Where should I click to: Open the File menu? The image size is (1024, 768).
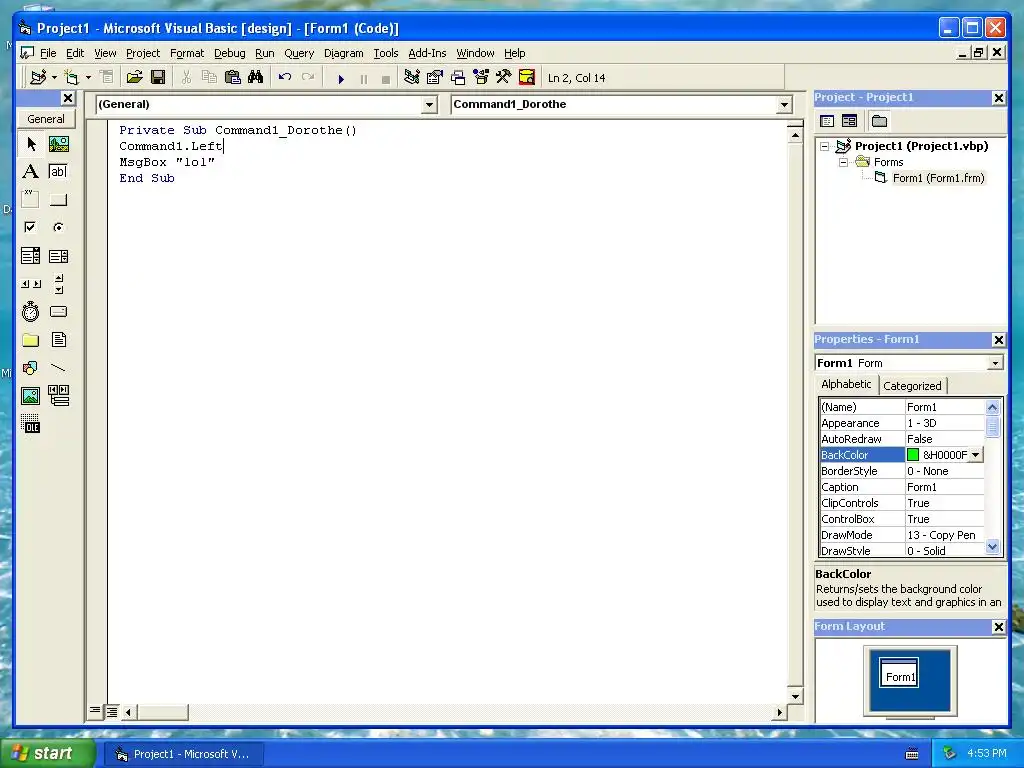pyautogui.click(x=48, y=53)
